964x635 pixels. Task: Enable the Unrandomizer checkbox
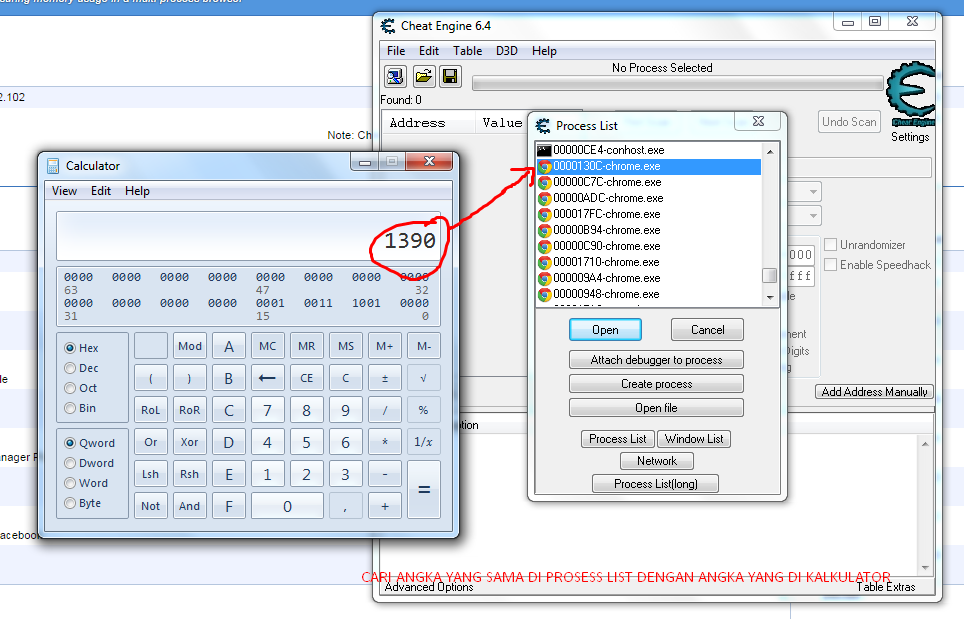pyautogui.click(x=831, y=245)
